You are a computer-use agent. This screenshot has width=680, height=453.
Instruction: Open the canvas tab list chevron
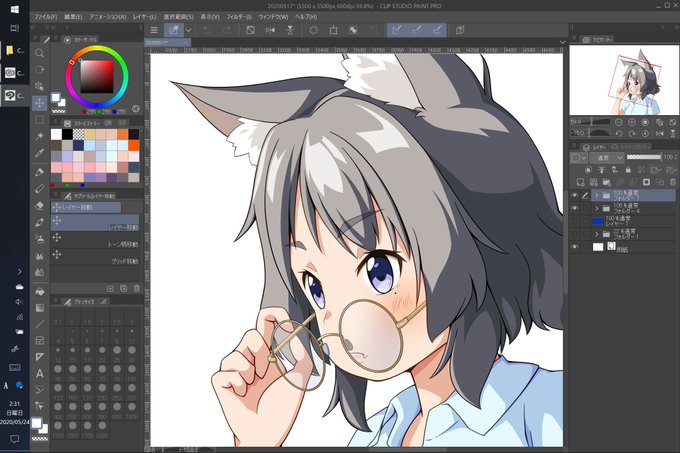pos(562,42)
